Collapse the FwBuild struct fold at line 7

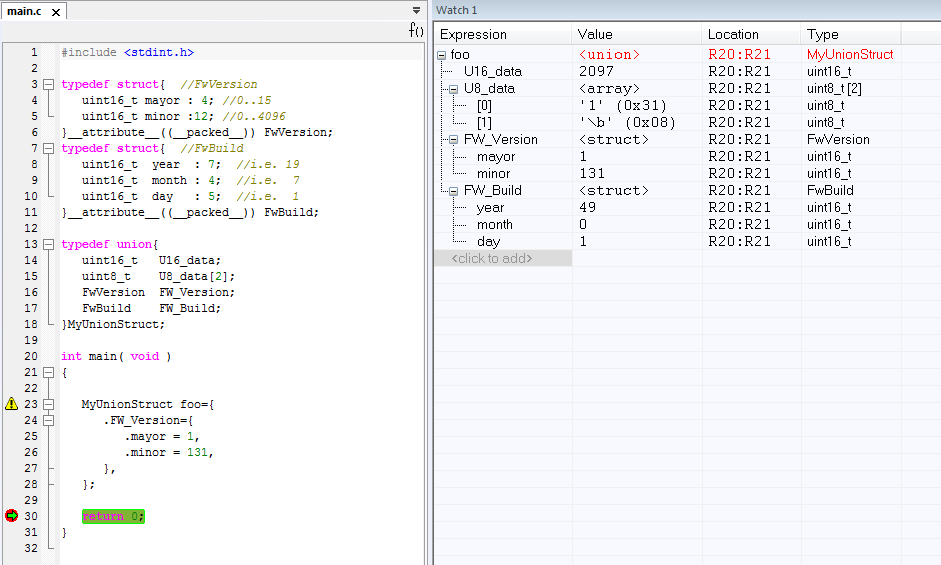pos(49,148)
